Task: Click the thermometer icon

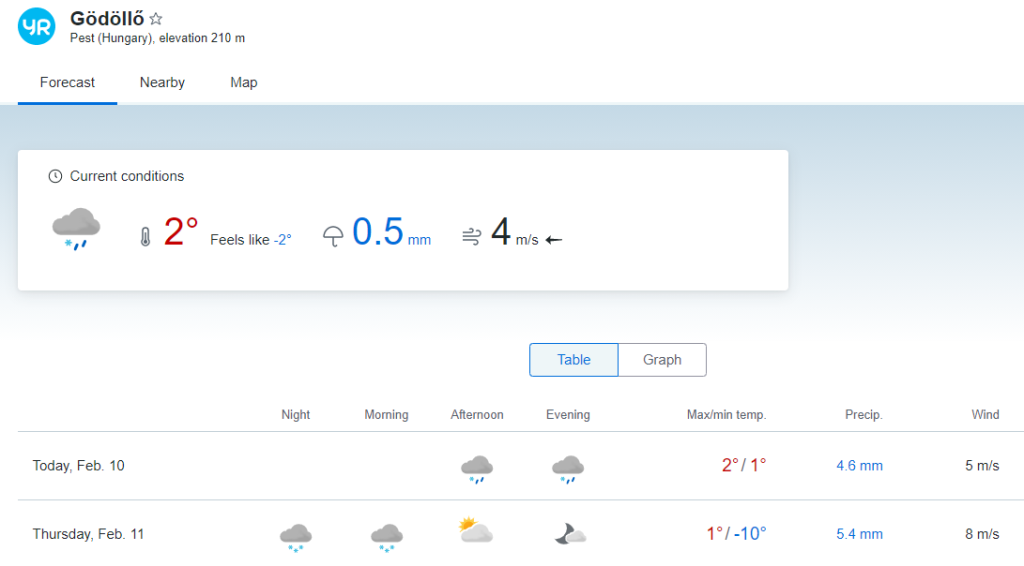Action: pos(145,237)
